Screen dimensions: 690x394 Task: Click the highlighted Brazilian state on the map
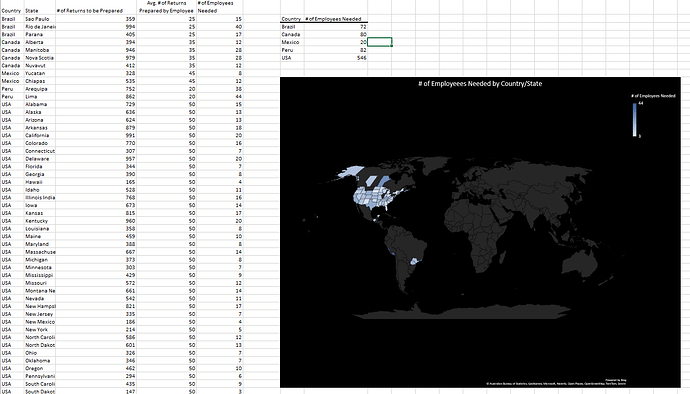pyautogui.click(x=415, y=261)
